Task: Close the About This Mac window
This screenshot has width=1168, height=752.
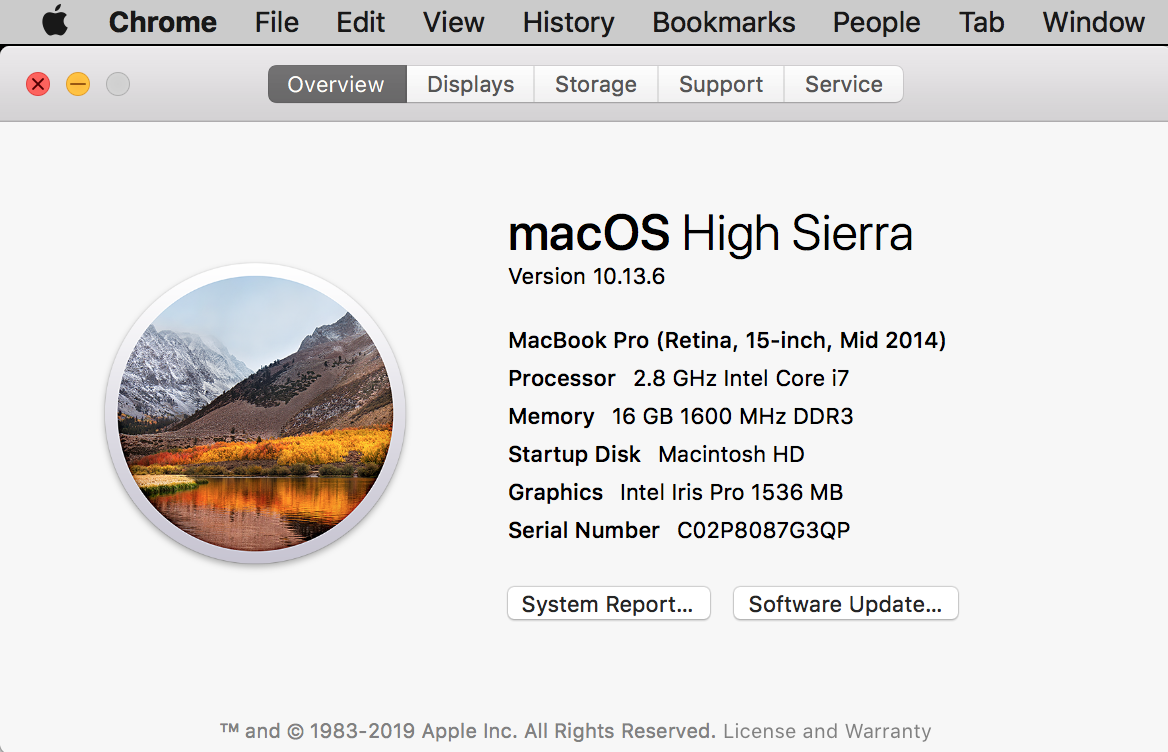Action: pos(38,84)
